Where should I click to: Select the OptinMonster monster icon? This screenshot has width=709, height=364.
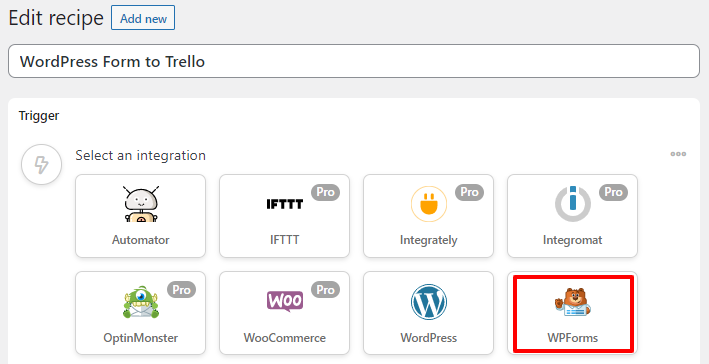[x=141, y=302]
